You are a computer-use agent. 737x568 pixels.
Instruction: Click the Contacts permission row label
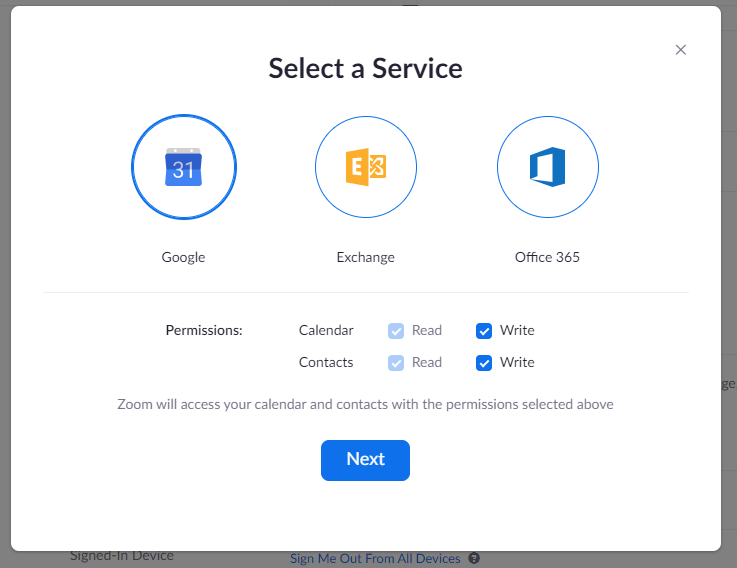click(x=326, y=362)
